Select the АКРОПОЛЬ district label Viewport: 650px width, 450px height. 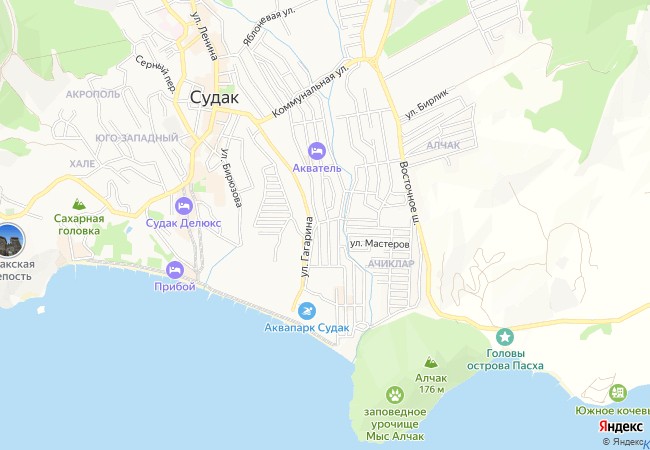click(x=93, y=94)
